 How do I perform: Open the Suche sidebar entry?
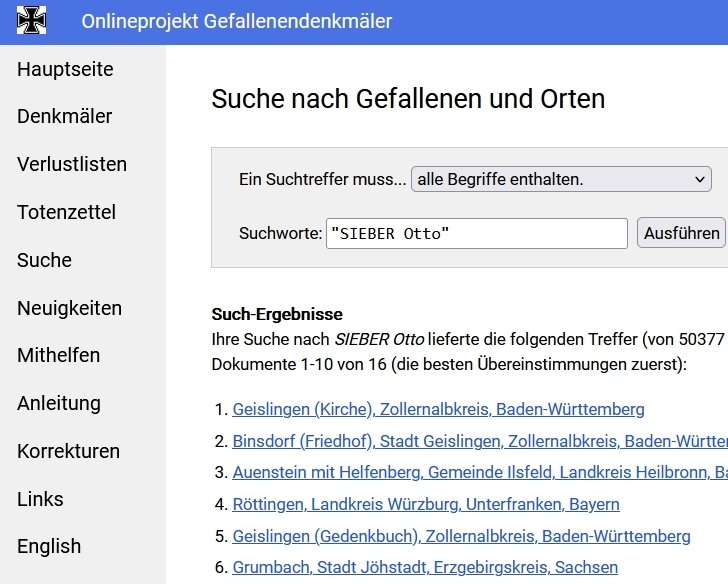click(x=44, y=260)
